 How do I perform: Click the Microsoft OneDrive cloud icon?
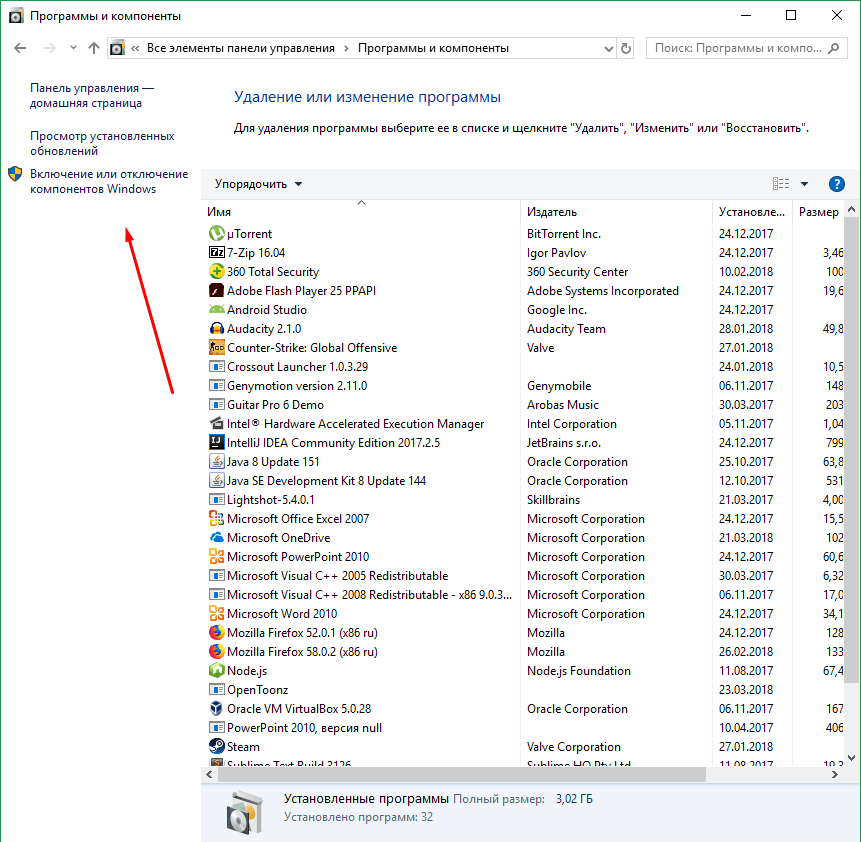(216, 537)
